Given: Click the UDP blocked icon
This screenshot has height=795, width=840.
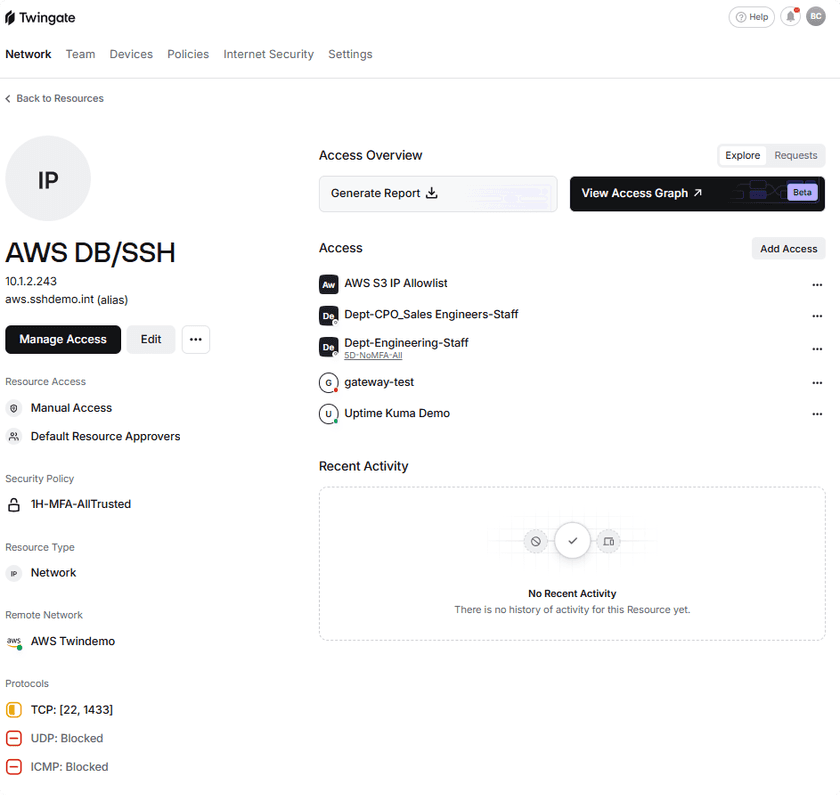Looking at the screenshot, I should click(x=14, y=738).
